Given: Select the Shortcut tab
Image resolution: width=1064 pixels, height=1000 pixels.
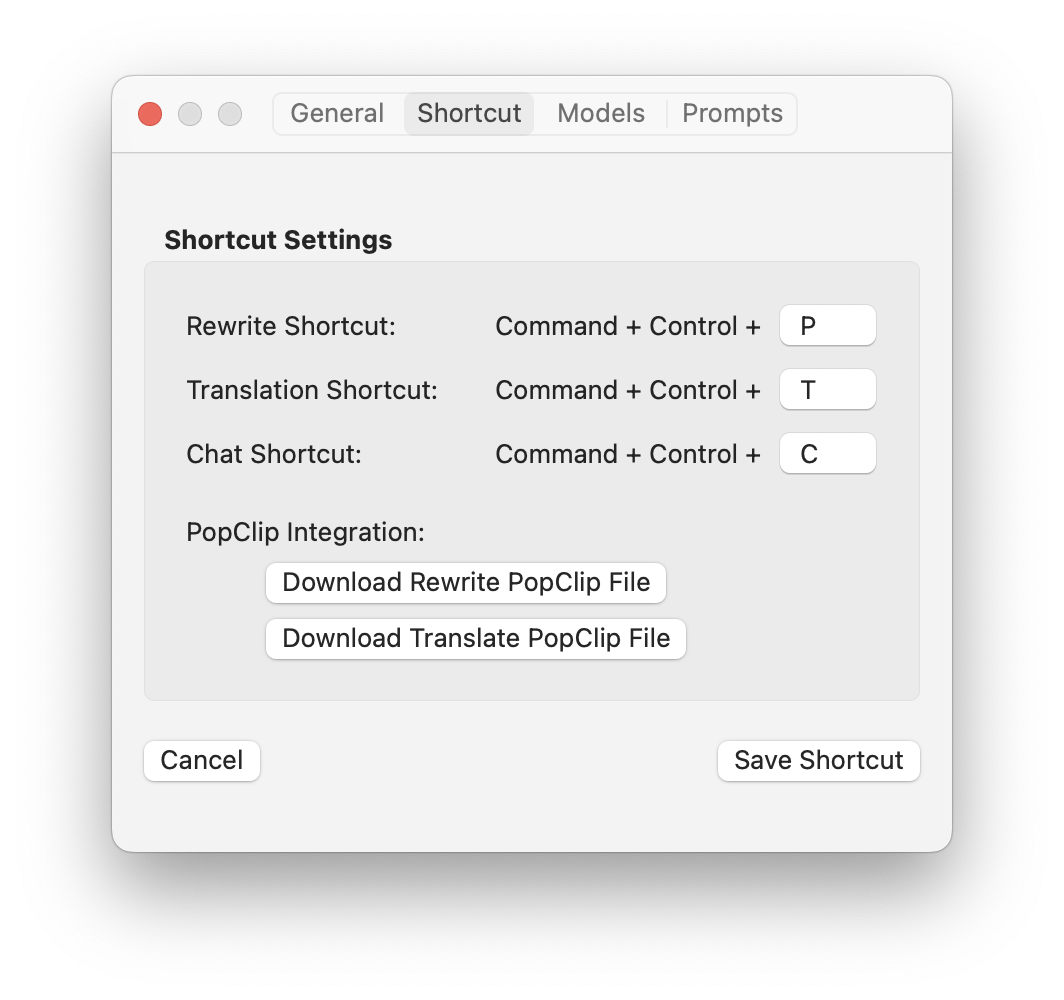Looking at the screenshot, I should 469,114.
